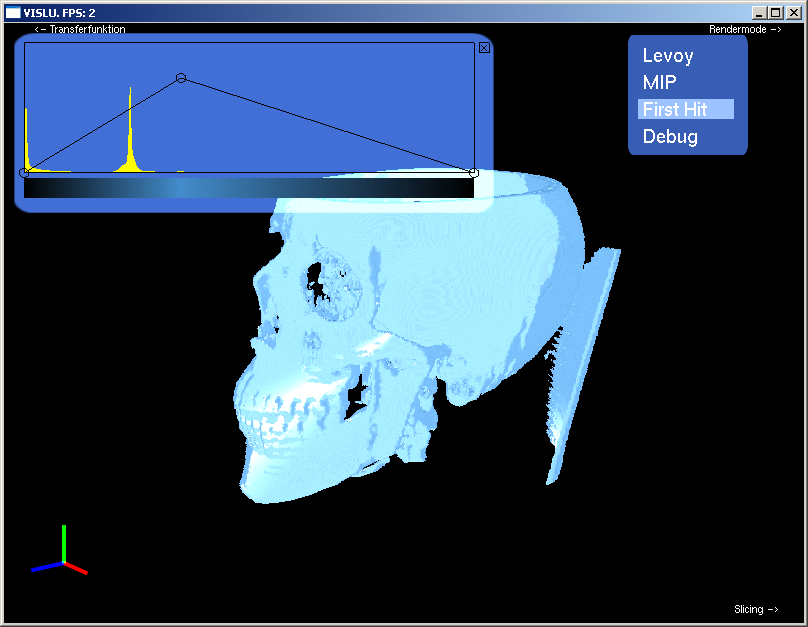Click the XYZ axis orientation gizmo

[x=62, y=558]
